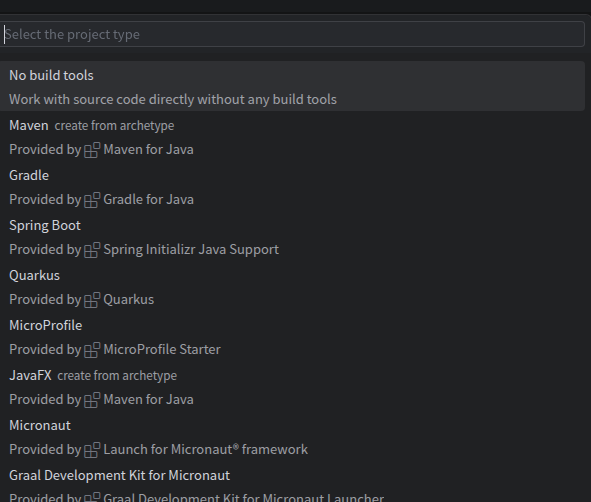Click the extension icon next to Gradle for Java
The image size is (591, 502).
point(92,200)
